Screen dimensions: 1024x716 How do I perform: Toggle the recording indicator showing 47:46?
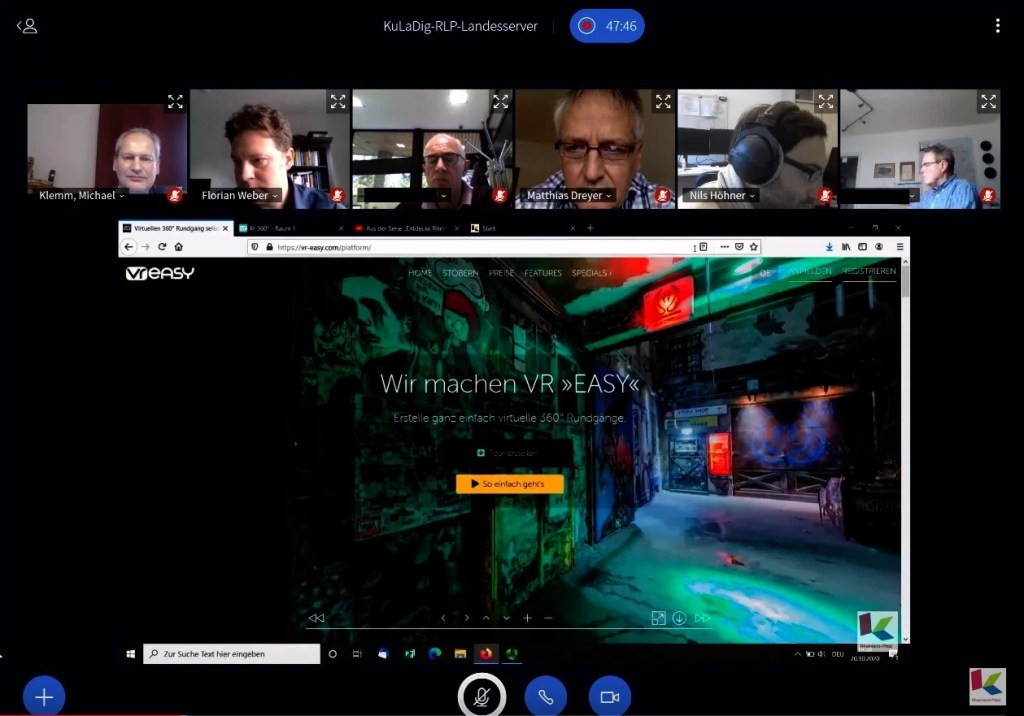coord(607,26)
